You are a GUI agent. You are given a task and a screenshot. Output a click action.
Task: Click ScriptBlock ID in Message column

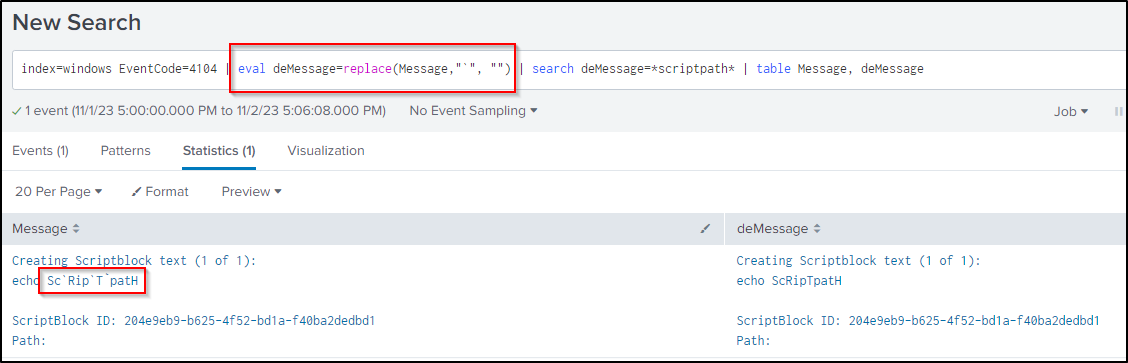coord(194,321)
